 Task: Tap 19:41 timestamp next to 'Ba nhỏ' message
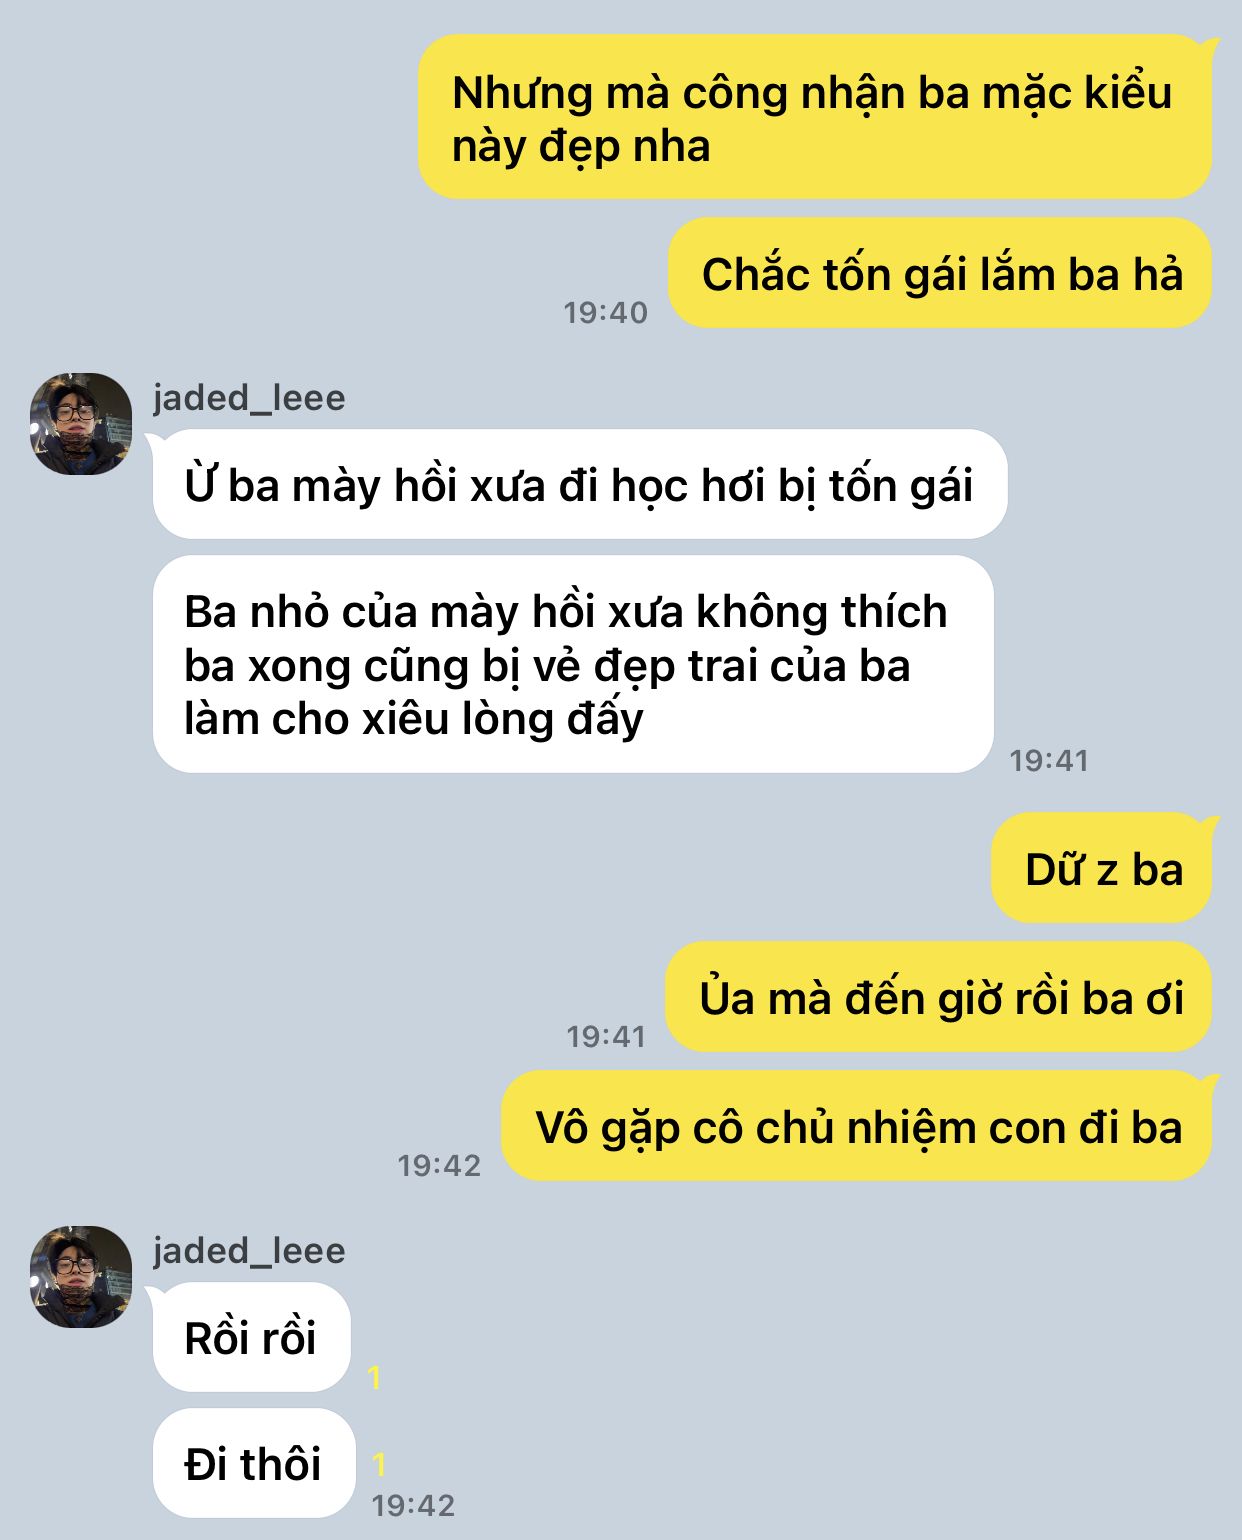pyautogui.click(x=1049, y=760)
